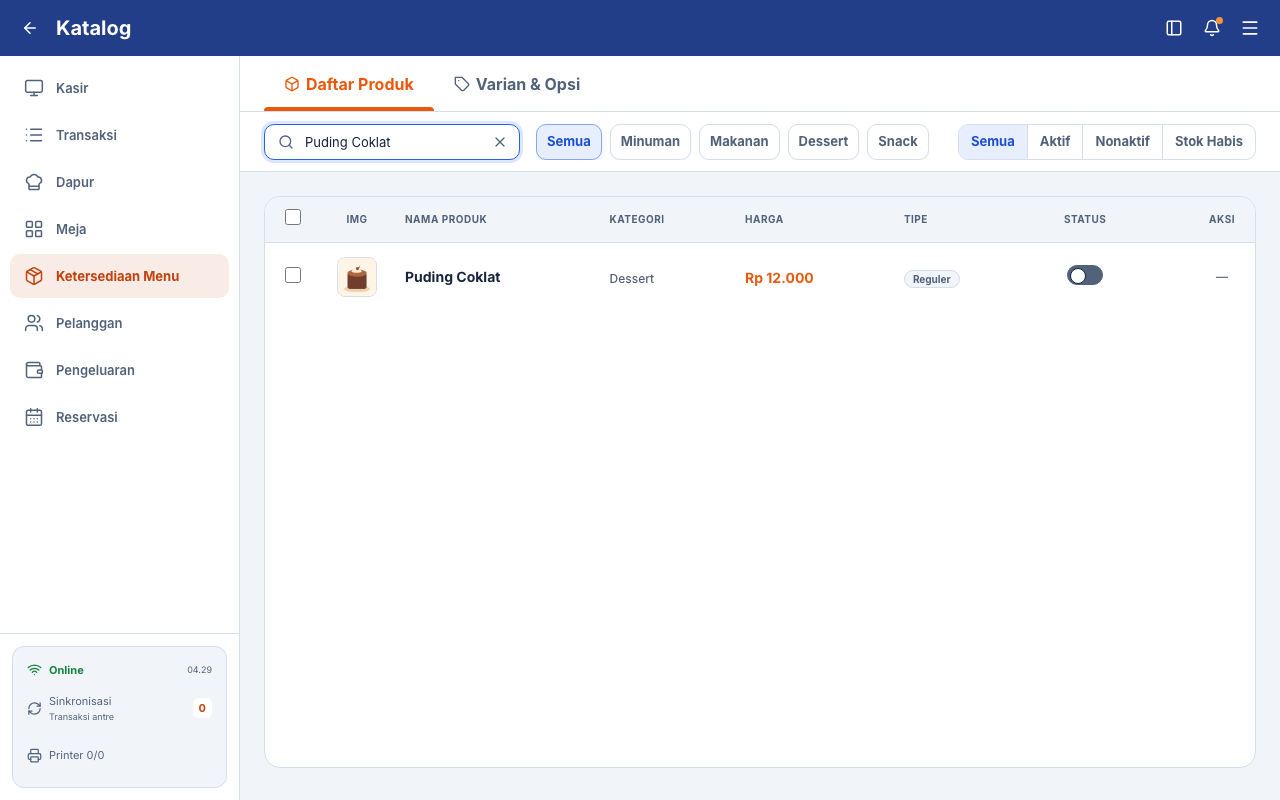Image resolution: width=1280 pixels, height=800 pixels.
Task: Select the Semua category chip
Action: 569,142
